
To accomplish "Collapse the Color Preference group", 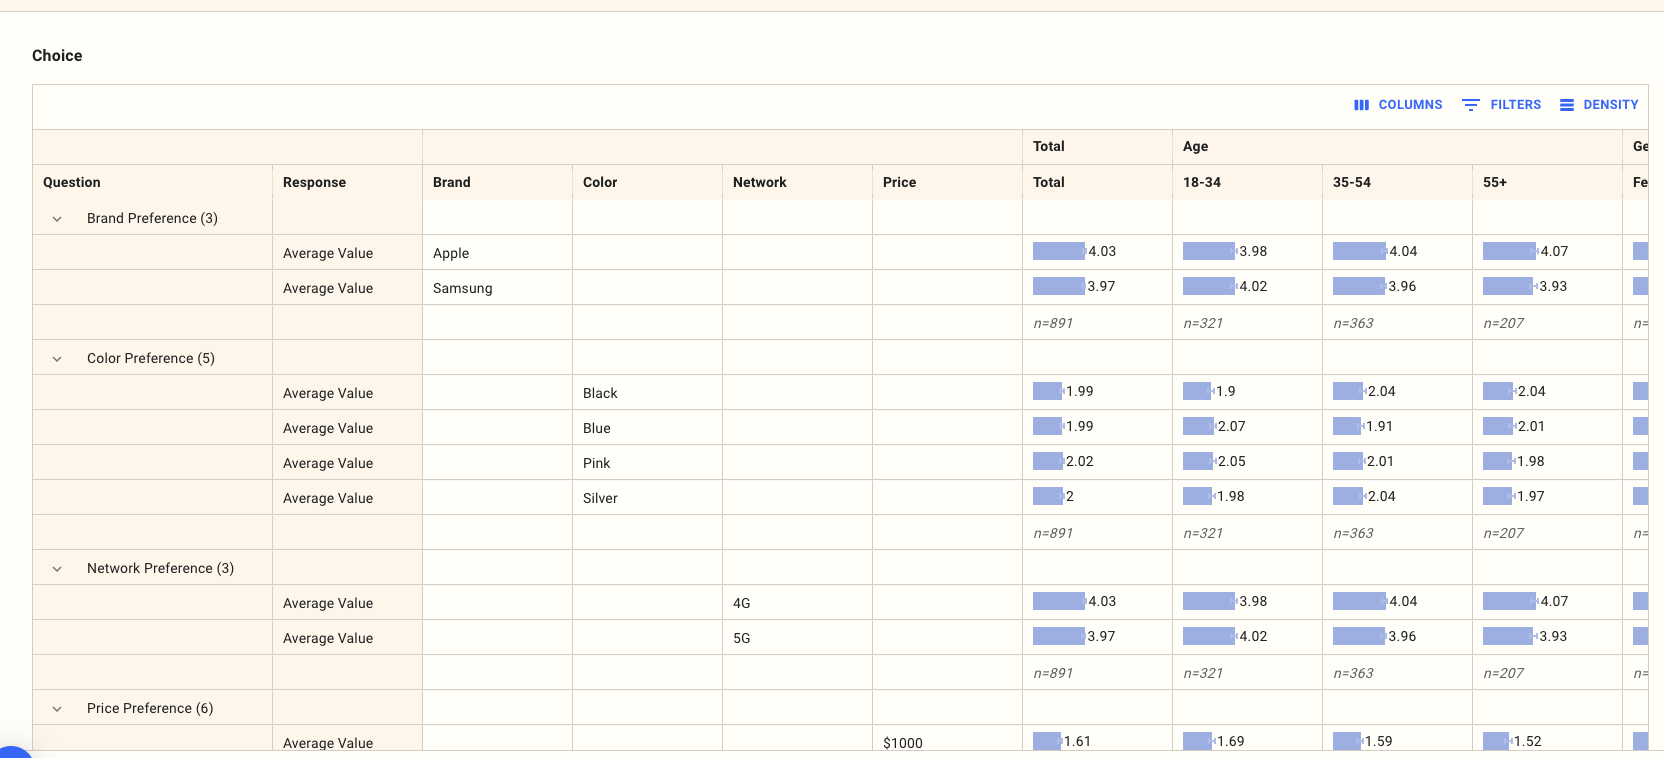I will [57, 359].
